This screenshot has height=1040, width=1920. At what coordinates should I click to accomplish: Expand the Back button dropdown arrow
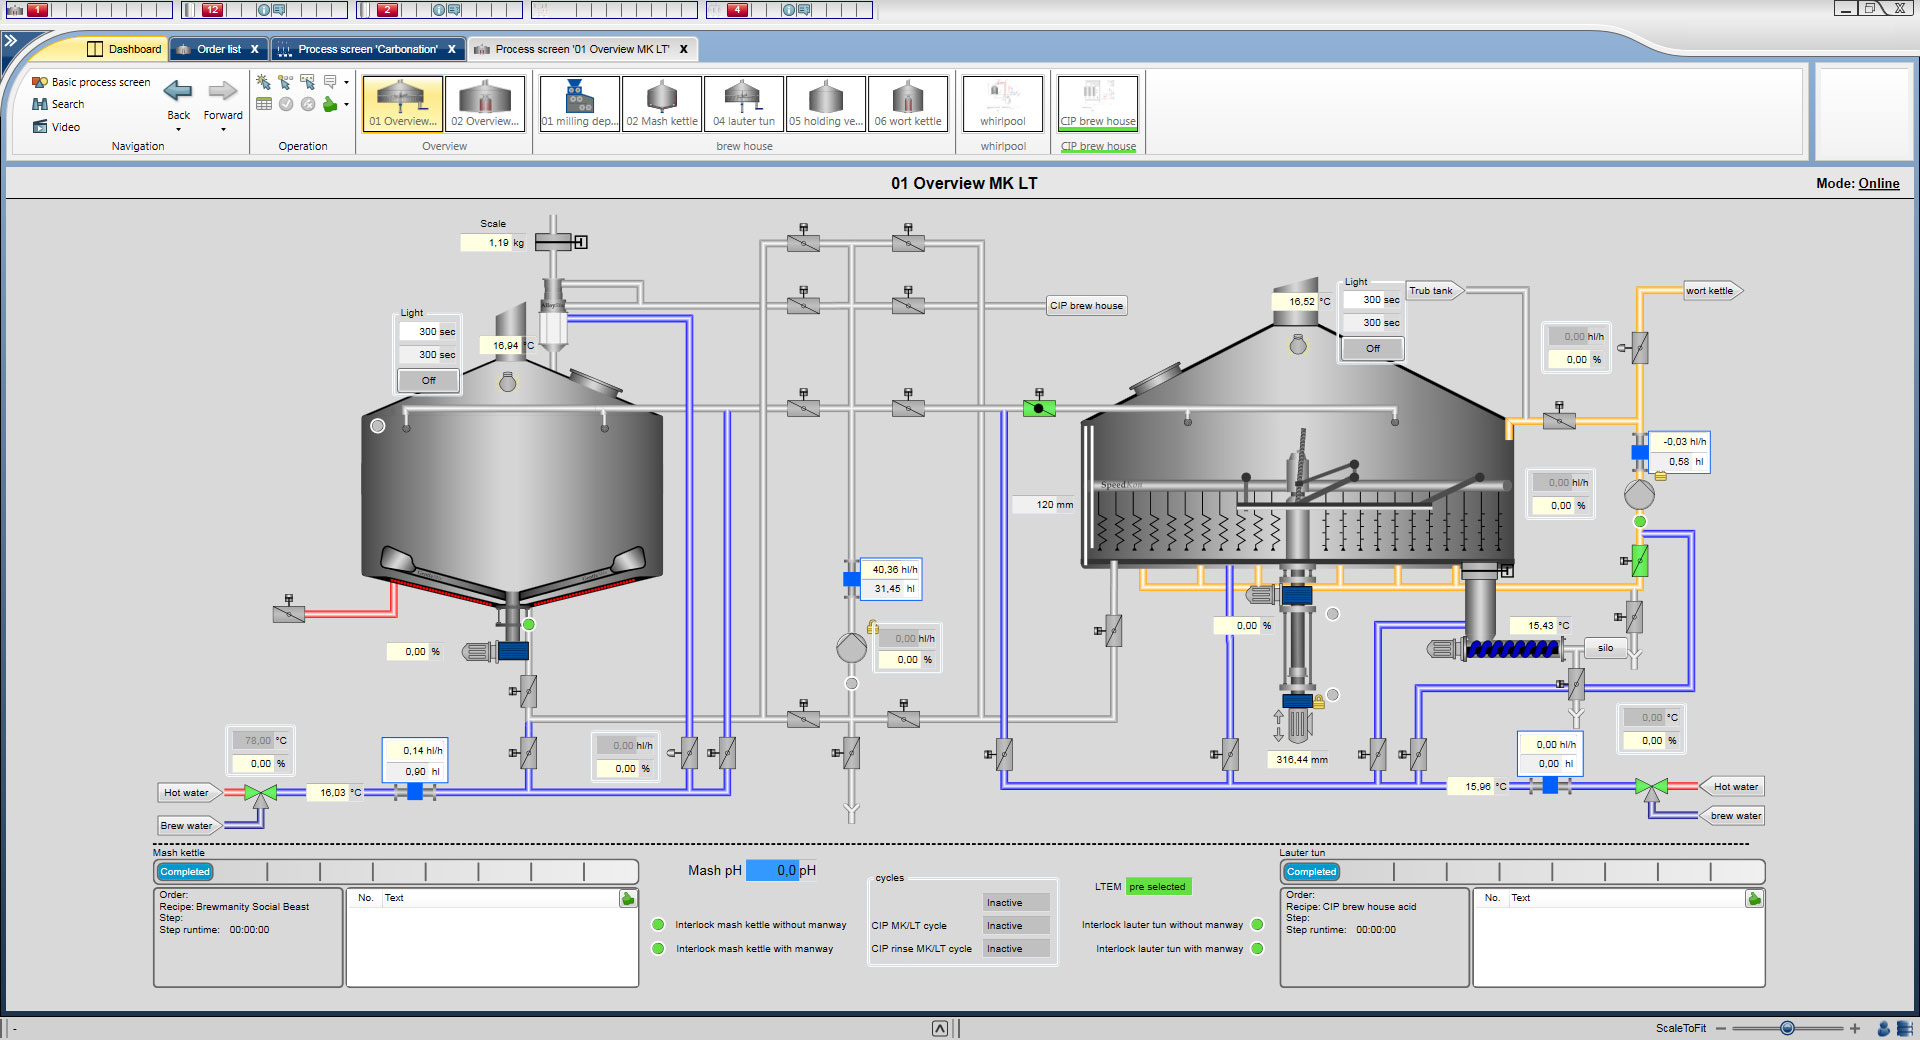[178, 129]
